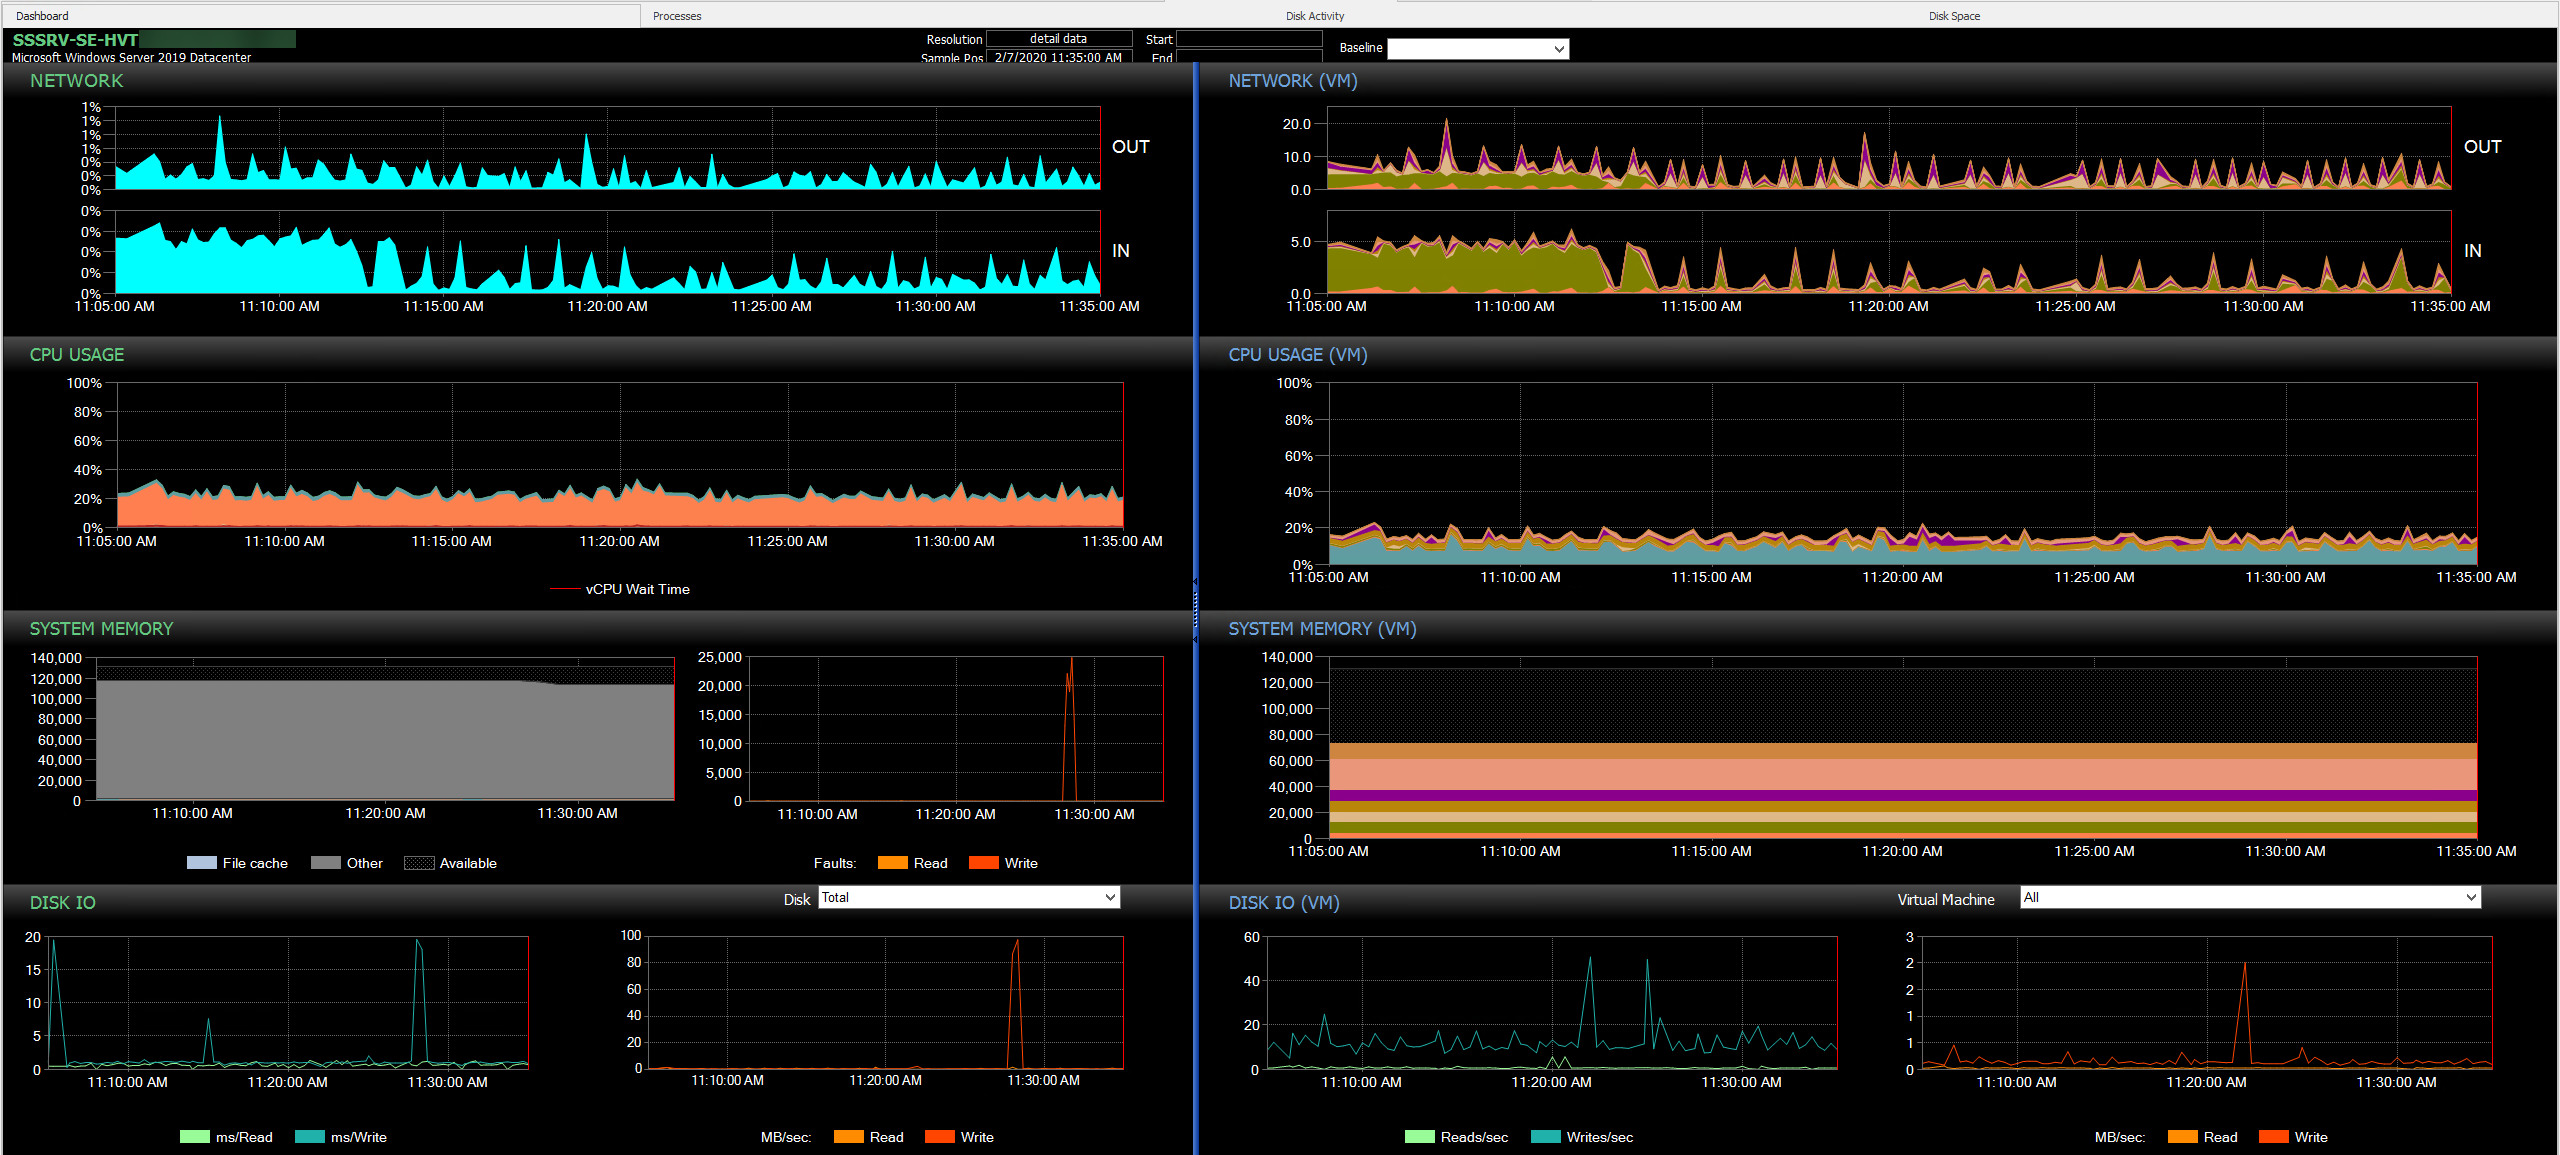Click the ms/Read legend icon under Disk IO
2560x1155 pixels.
coord(193,1136)
